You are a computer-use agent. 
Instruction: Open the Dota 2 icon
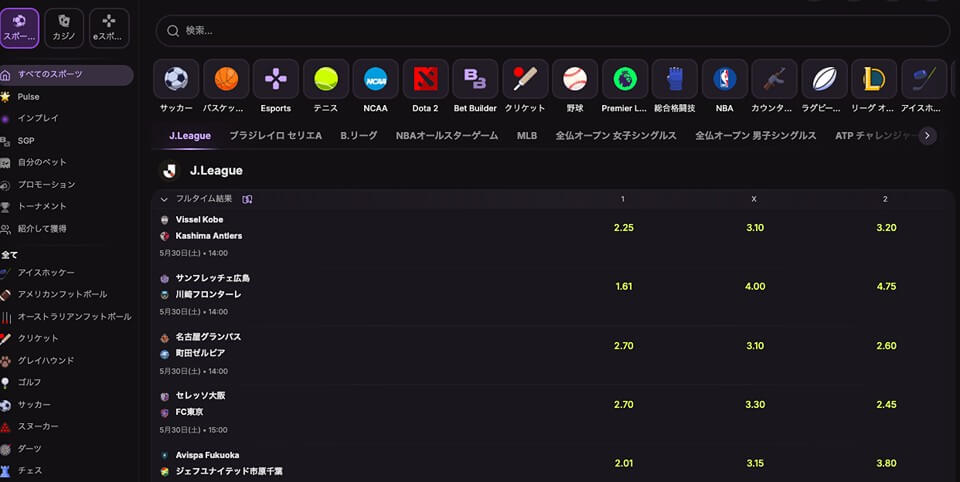426,79
